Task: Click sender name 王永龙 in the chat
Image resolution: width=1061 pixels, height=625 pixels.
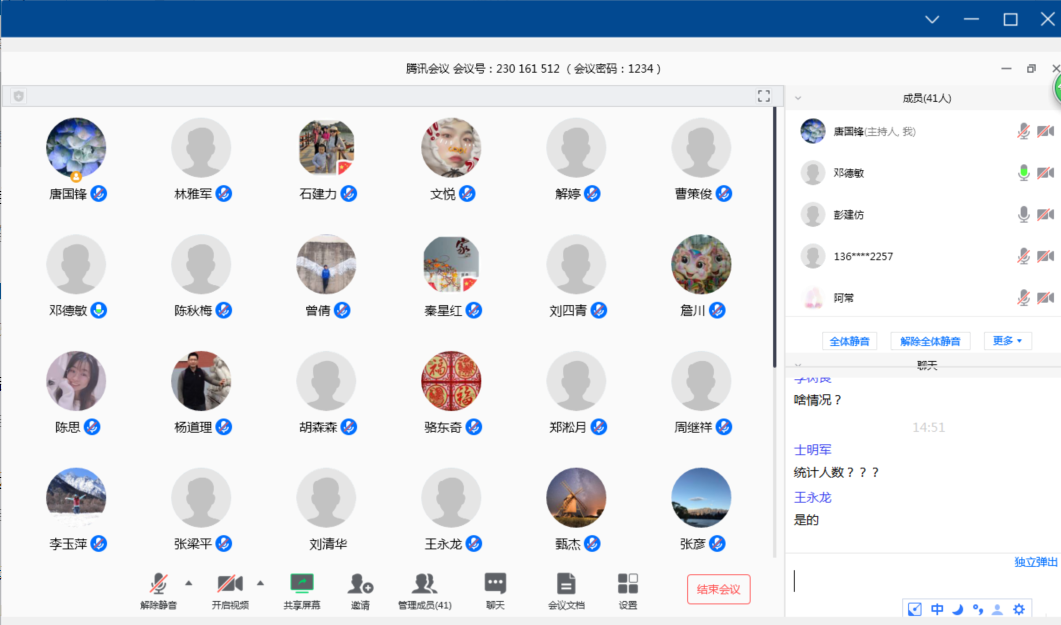Action: point(813,497)
